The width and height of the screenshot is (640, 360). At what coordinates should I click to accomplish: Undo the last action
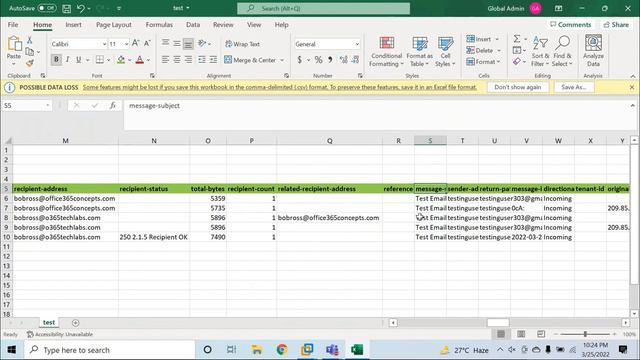point(80,8)
